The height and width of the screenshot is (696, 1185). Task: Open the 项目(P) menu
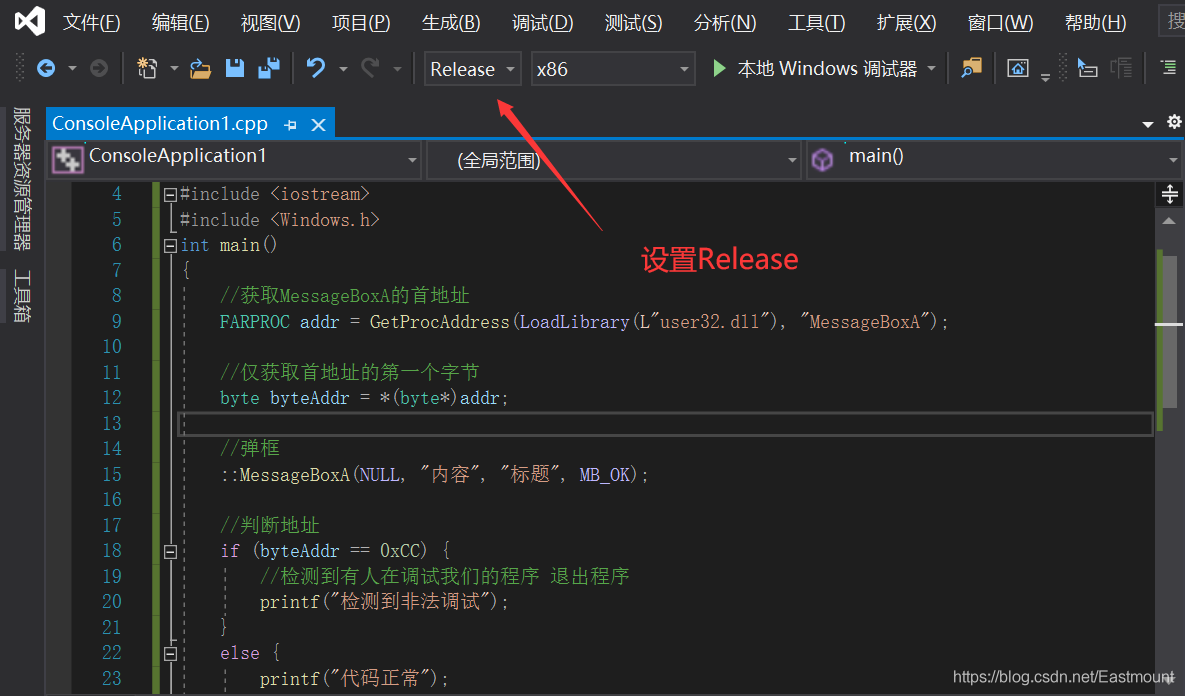[360, 23]
